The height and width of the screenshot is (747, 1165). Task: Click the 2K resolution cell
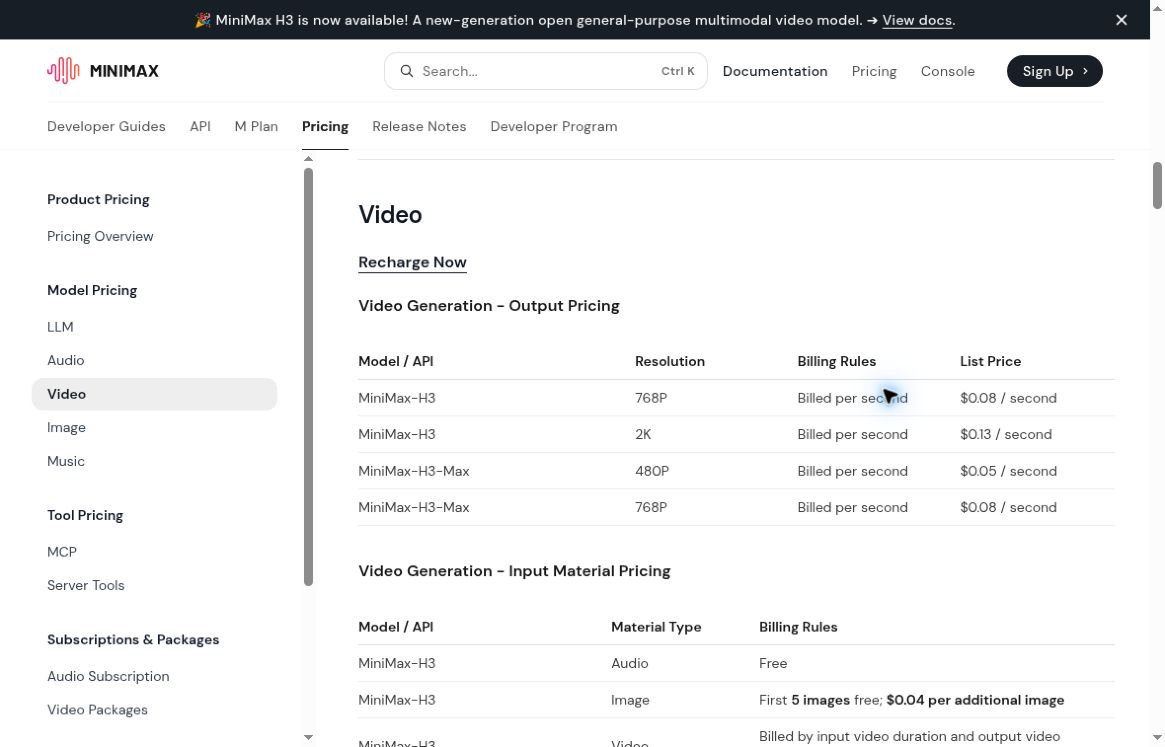(643, 435)
